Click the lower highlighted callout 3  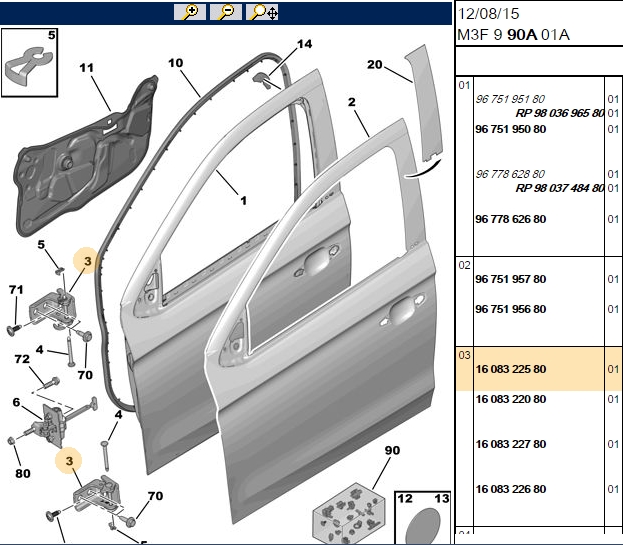point(70,461)
